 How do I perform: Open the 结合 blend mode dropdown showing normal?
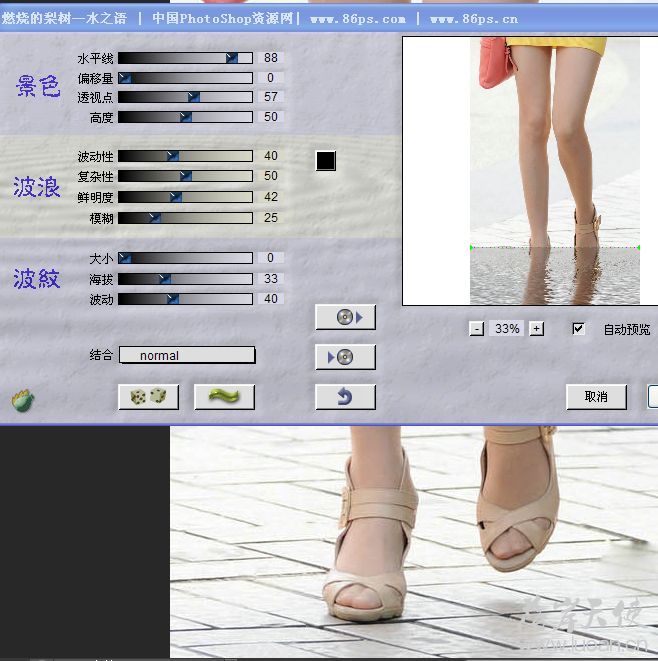[187, 355]
